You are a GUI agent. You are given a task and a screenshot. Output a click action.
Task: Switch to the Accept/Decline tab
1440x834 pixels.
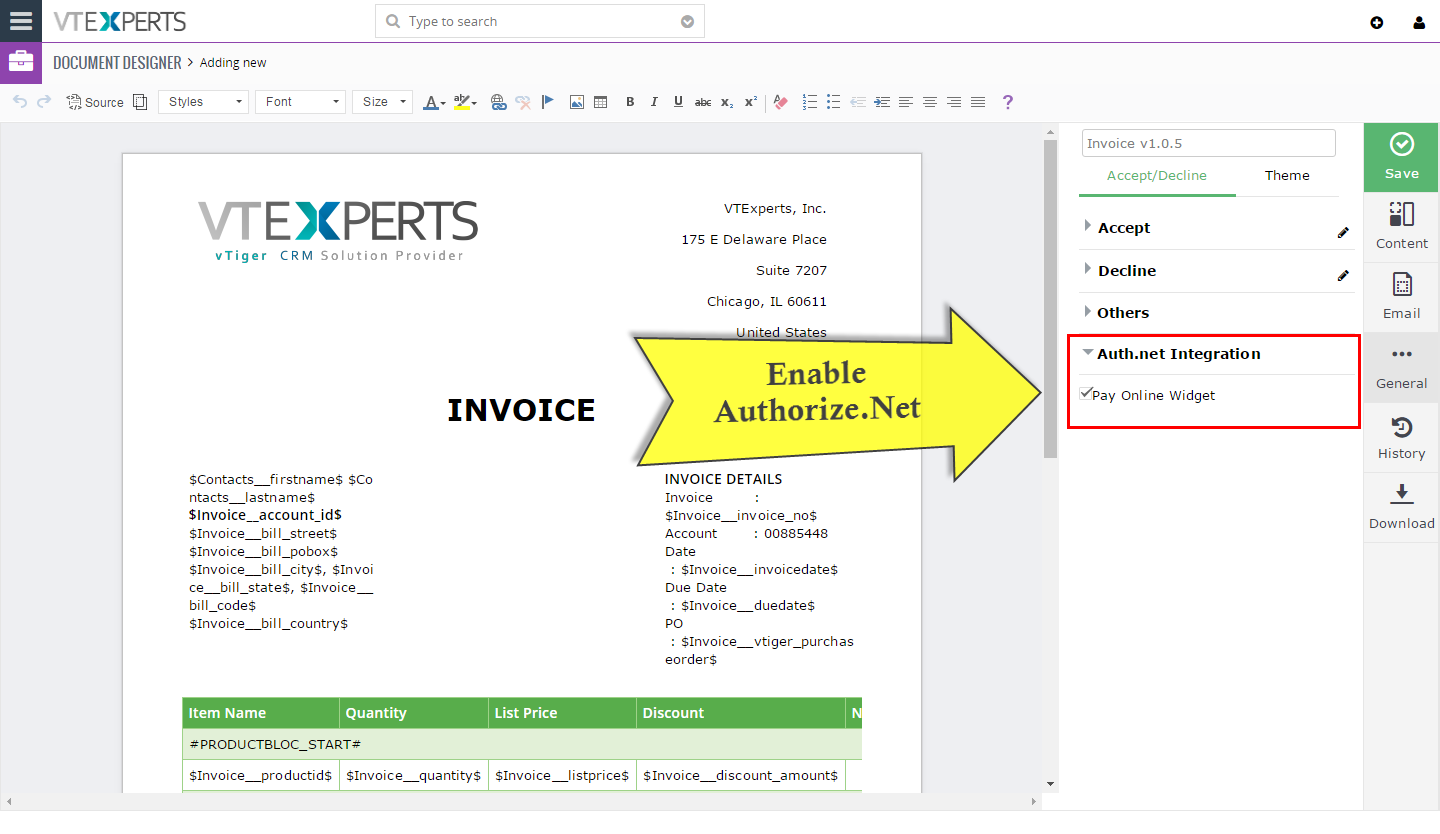(x=1156, y=175)
